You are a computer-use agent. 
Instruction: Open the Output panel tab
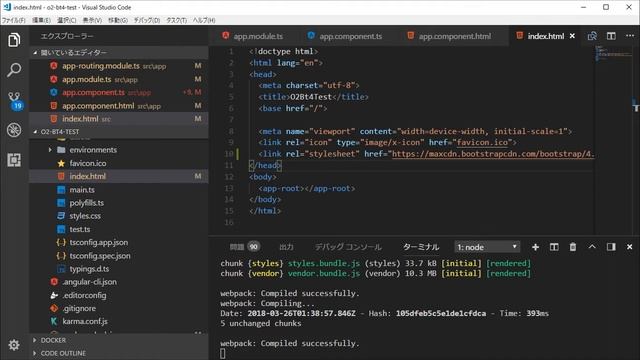(x=286, y=247)
